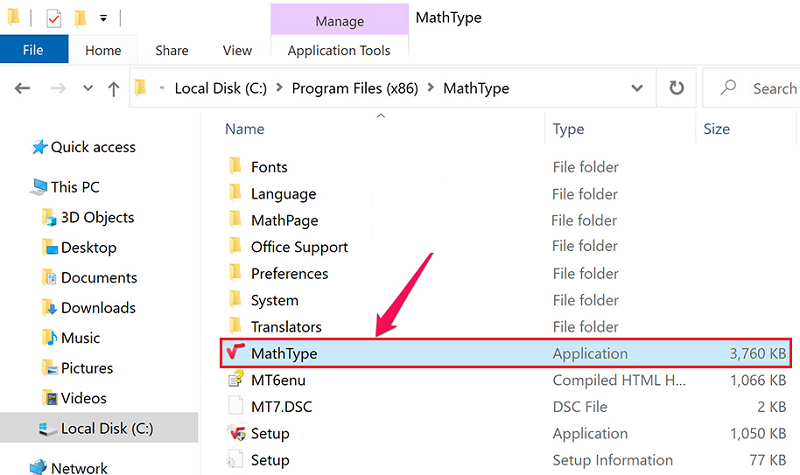The width and height of the screenshot is (800, 475).
Task: Open Music in navigation pane
Action: pos(71,338)
